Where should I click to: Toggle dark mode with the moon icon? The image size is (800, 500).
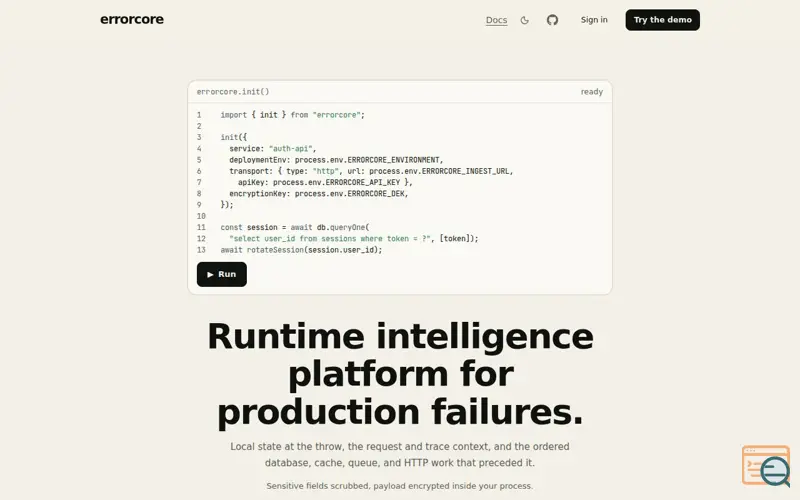tap(524, 20)
